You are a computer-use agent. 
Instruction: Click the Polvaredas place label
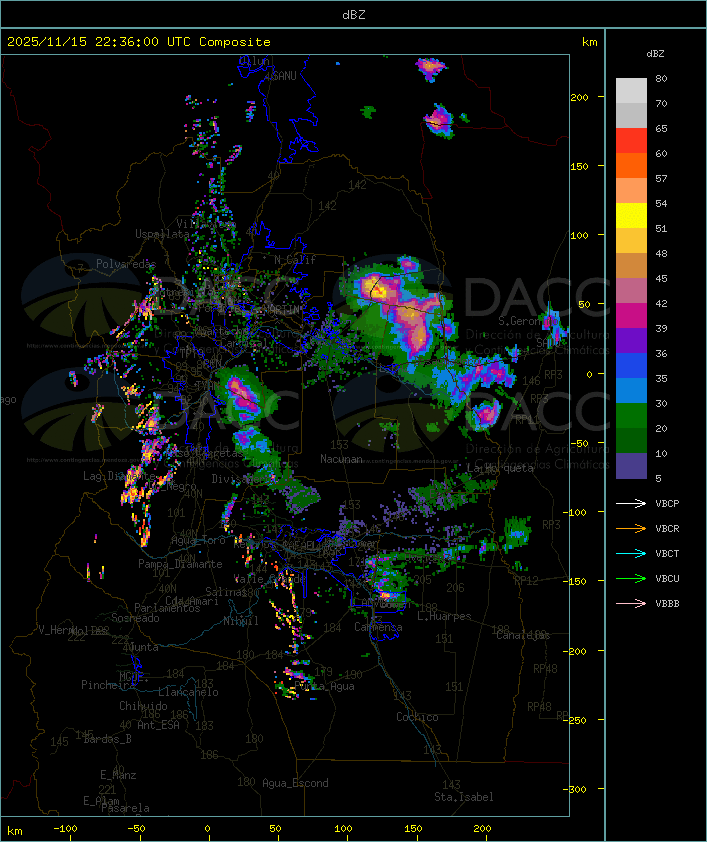coord(126,264)
